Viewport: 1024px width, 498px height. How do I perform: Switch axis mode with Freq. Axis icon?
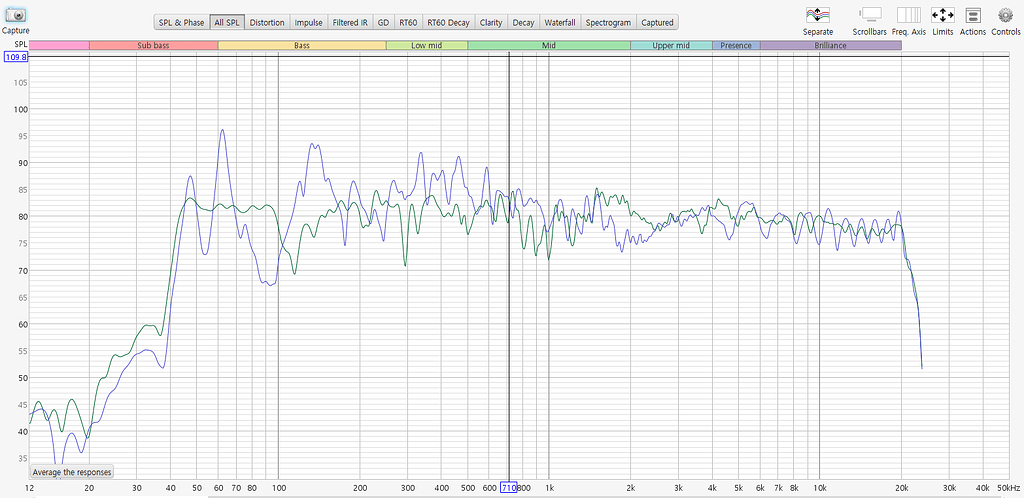coord(909,15)
